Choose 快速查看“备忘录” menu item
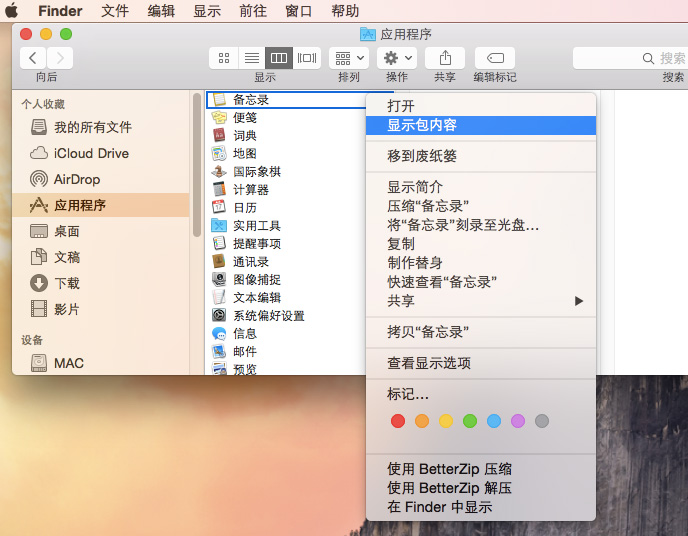Image resolution: width=688 pixels, height=536 pixels. [x=481, y=282]
